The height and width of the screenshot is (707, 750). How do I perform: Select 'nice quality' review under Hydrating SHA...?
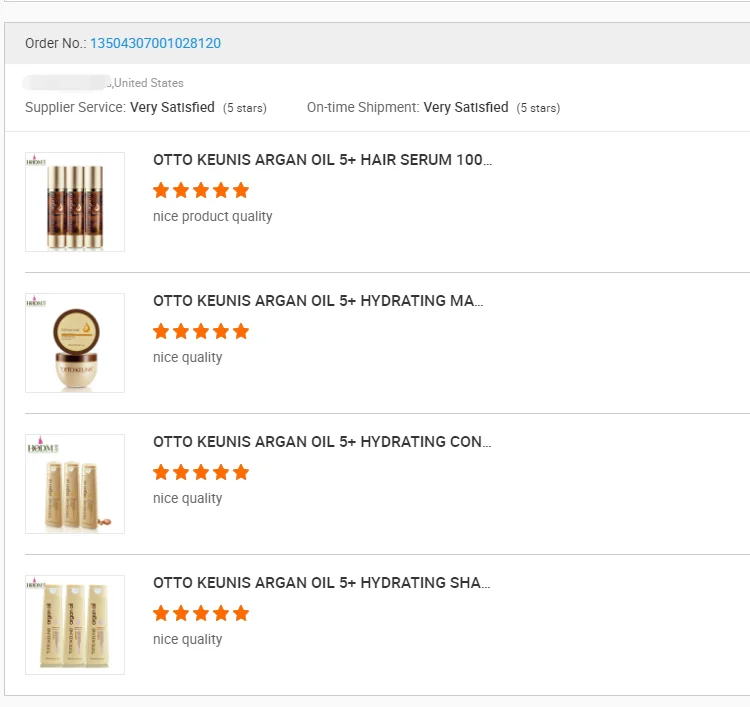pos(188,639)
